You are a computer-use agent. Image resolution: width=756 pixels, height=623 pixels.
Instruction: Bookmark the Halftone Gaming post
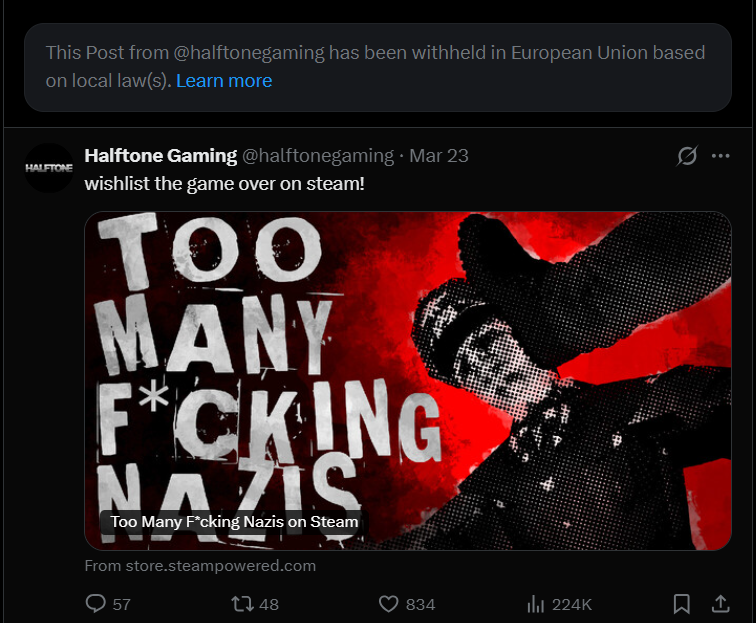point(682,604)
